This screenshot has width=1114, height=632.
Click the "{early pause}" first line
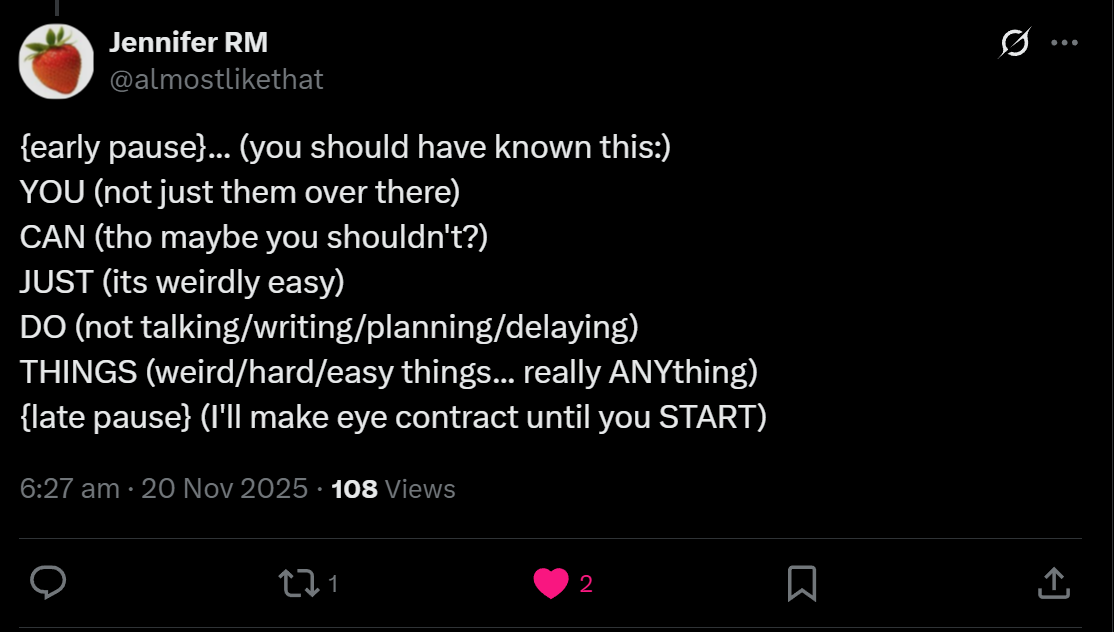coord(345,147)
